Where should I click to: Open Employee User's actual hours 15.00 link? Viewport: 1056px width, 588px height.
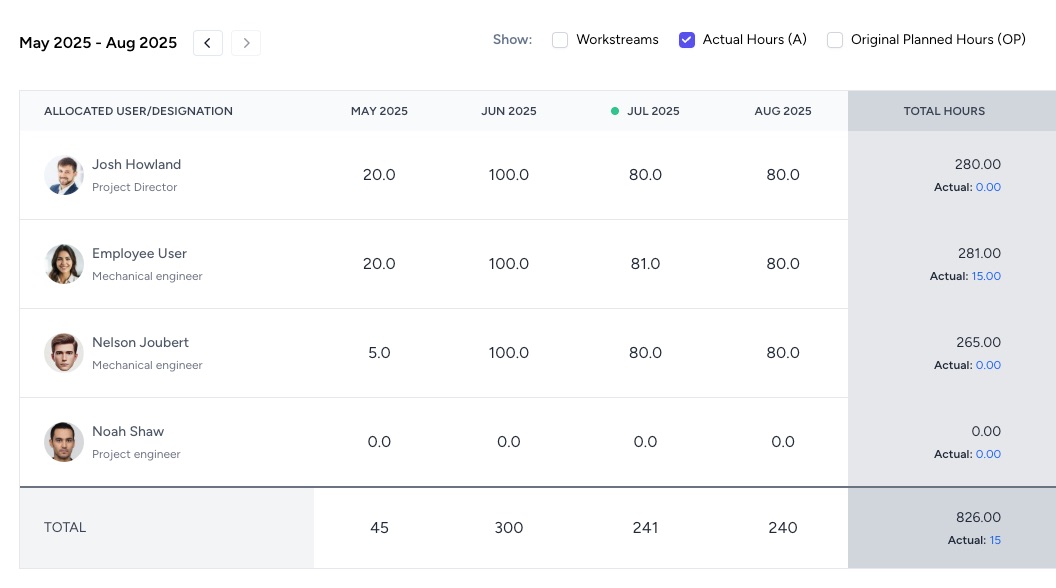tap(986, 276)
